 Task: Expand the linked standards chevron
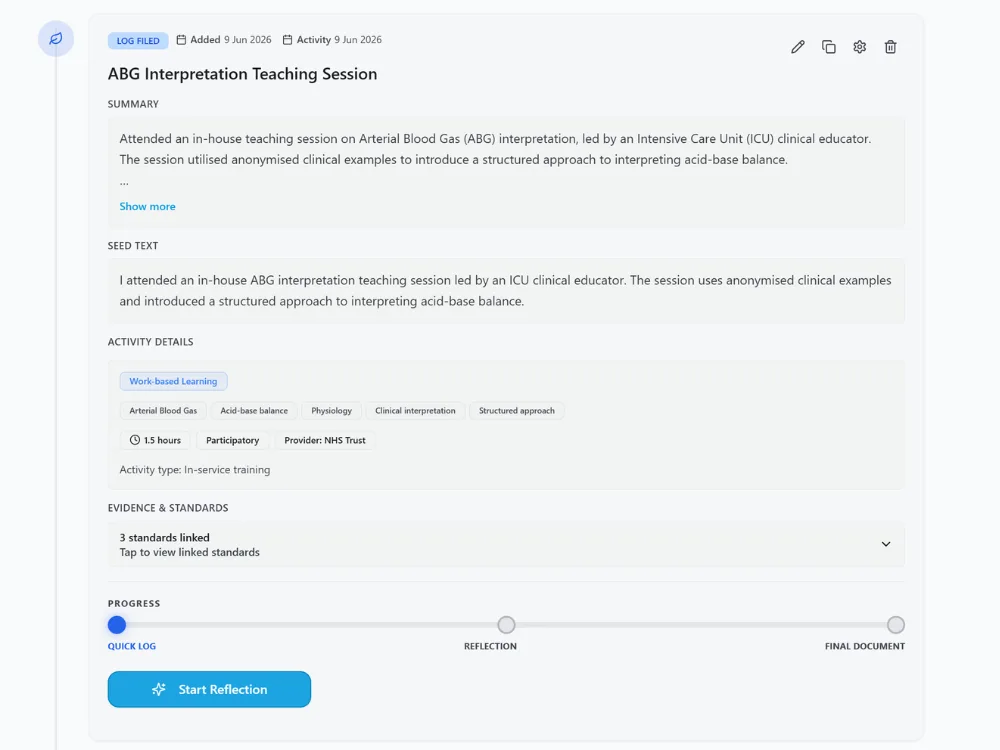pyautogui.click(x=886, y=544)
